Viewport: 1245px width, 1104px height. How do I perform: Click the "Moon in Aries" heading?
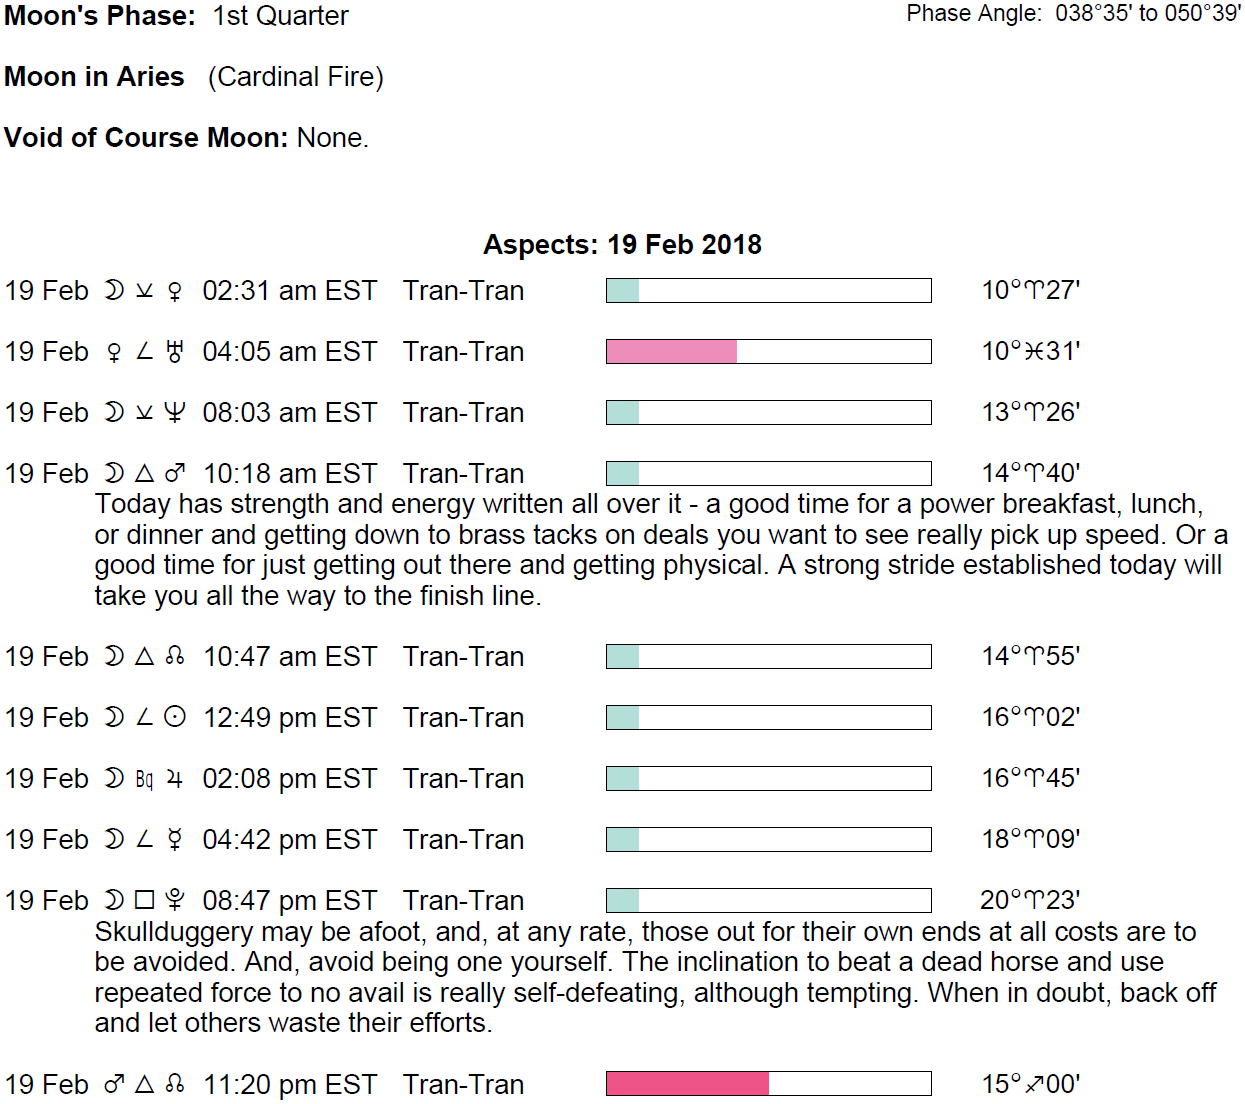pyautogui.click(x=94, y=77)
